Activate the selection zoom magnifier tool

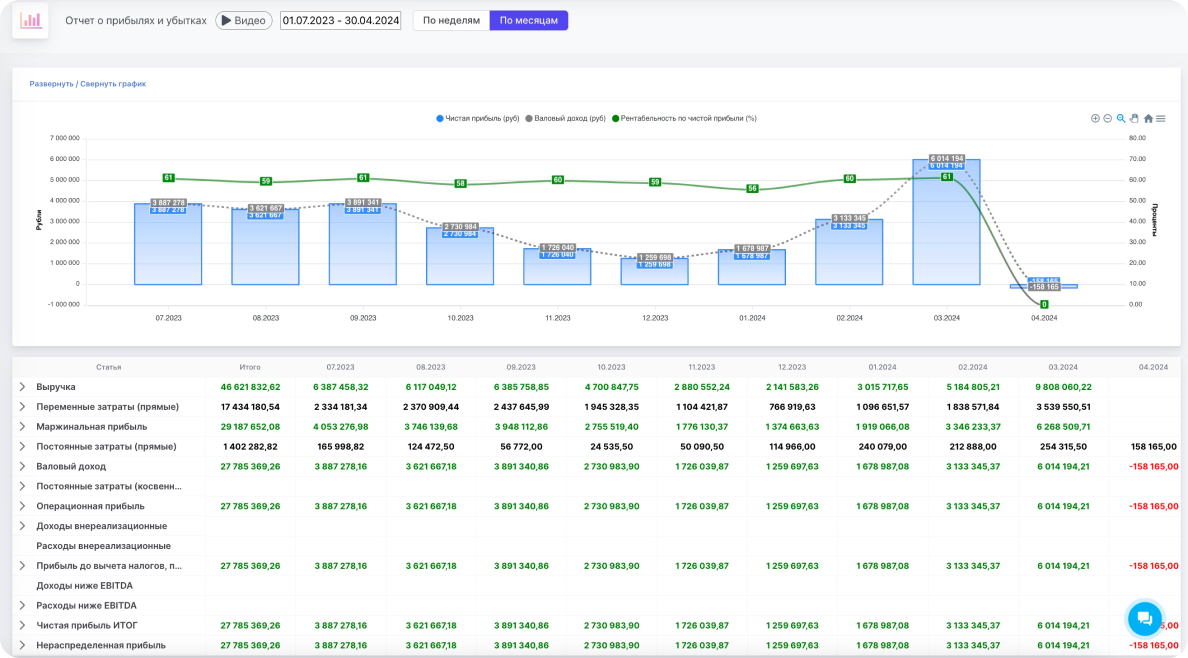pos(1121,118)
